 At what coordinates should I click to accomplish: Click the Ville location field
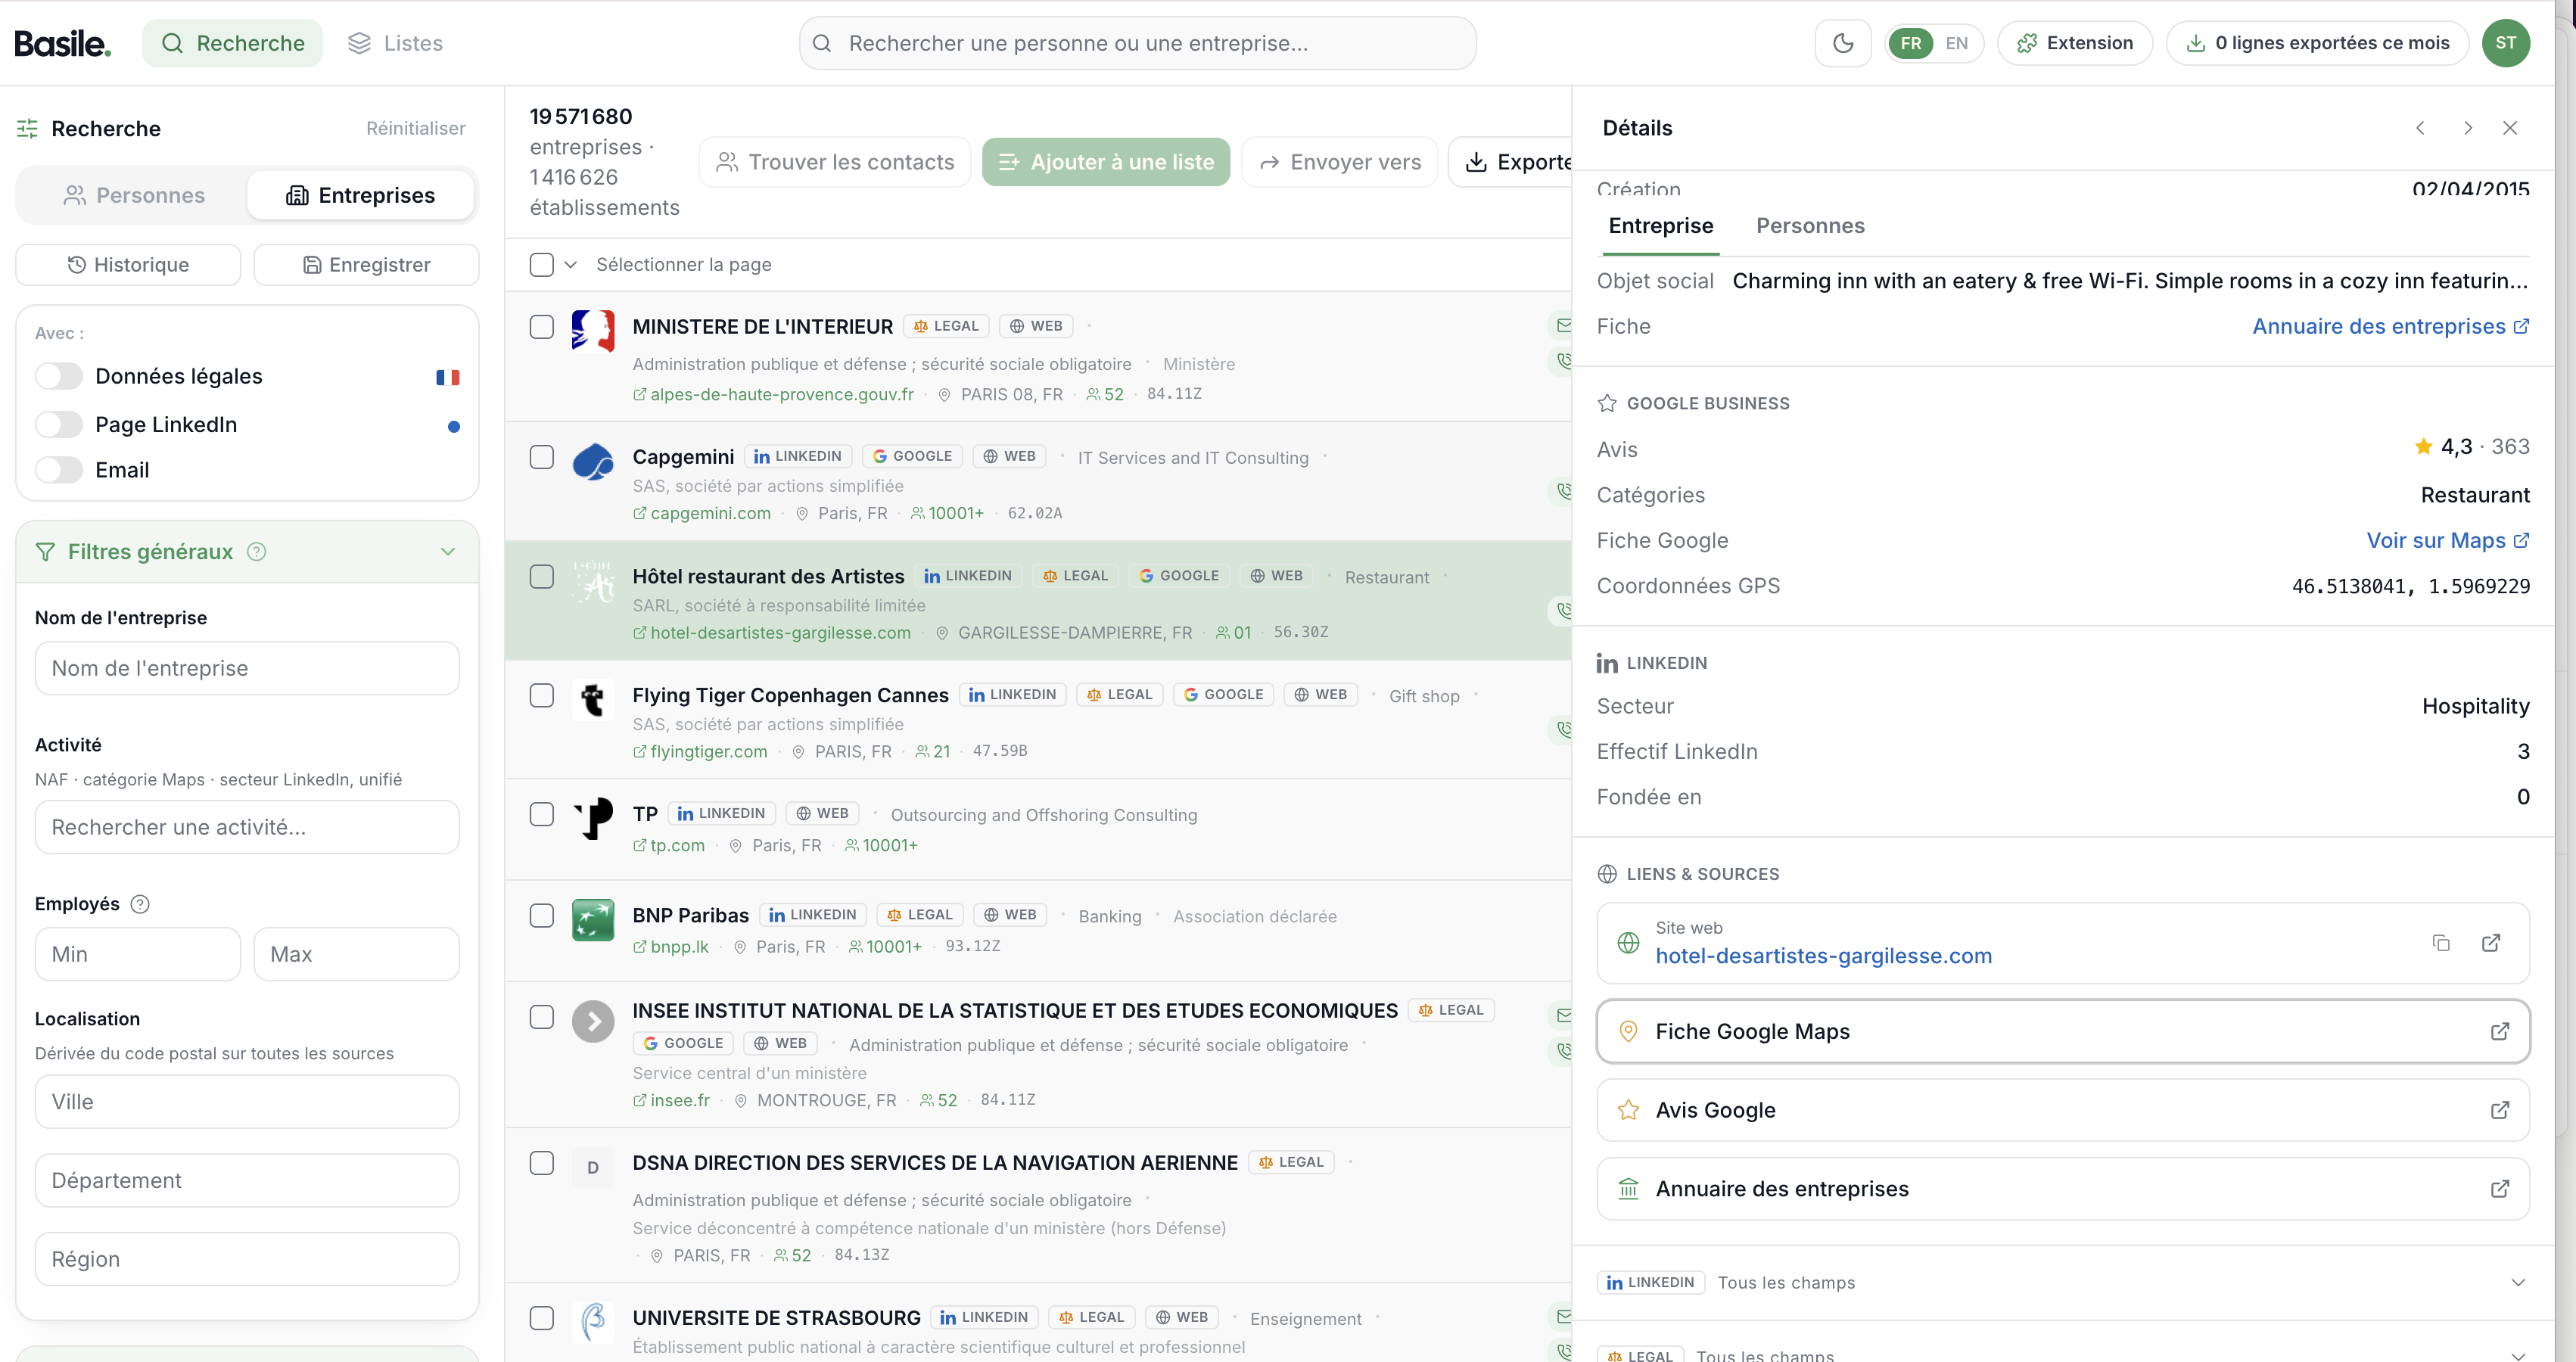point(247,1101)
